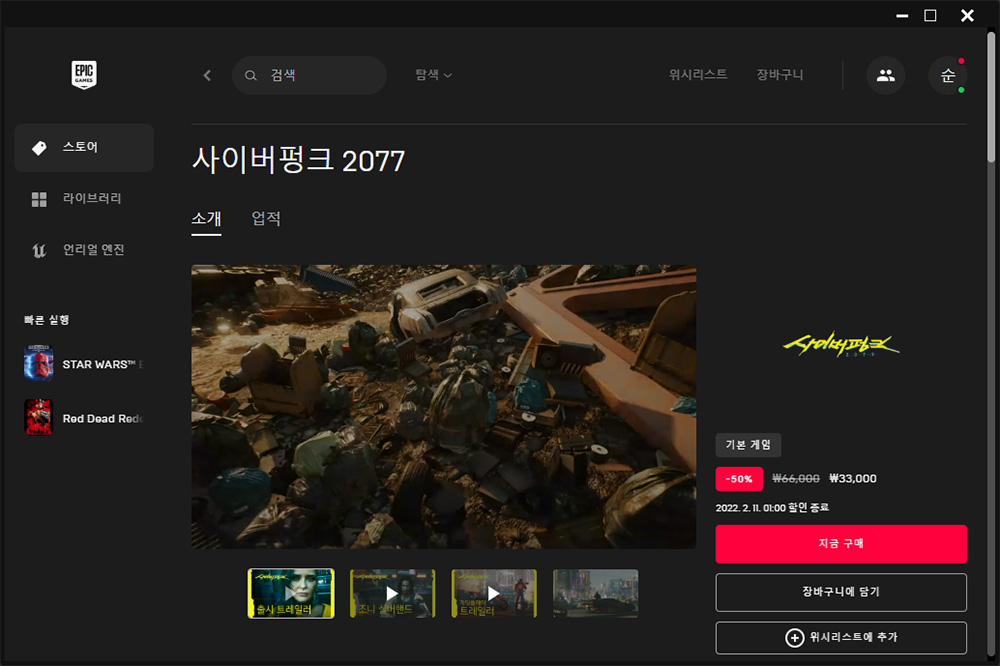This screenshot has width=1000, height=666.
Task: Launch STAR WARS quick launch entry
Action: click(x=84, y=364)
